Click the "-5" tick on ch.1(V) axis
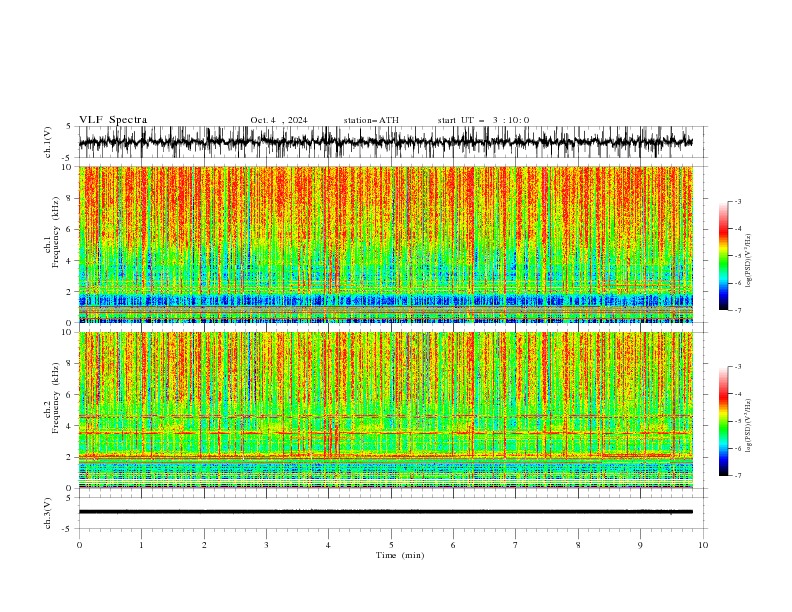This screenshot has width=792, height=612. click(68, 158)
